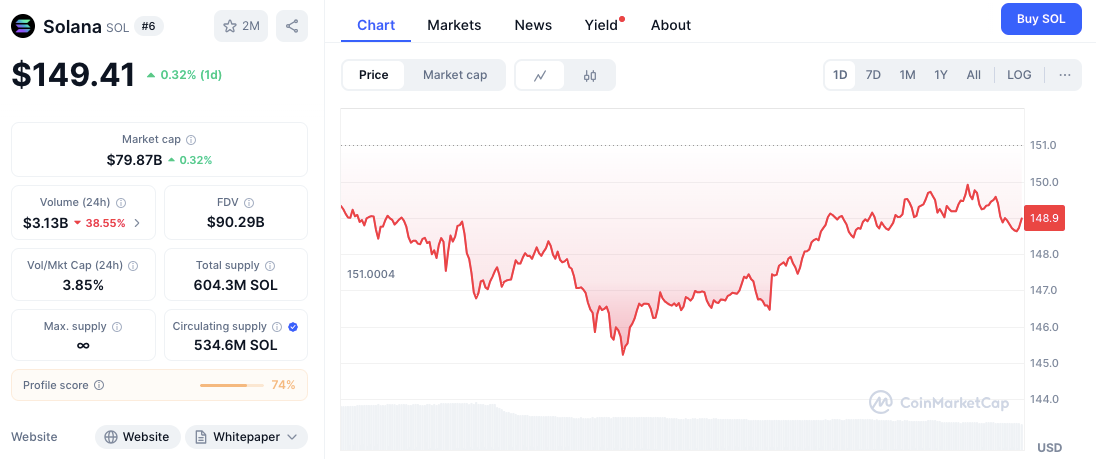Viewport: 1096px width, 459px height.
Task: Expand the Volume (24h) chevron arrow
Action: coord(137,224)
